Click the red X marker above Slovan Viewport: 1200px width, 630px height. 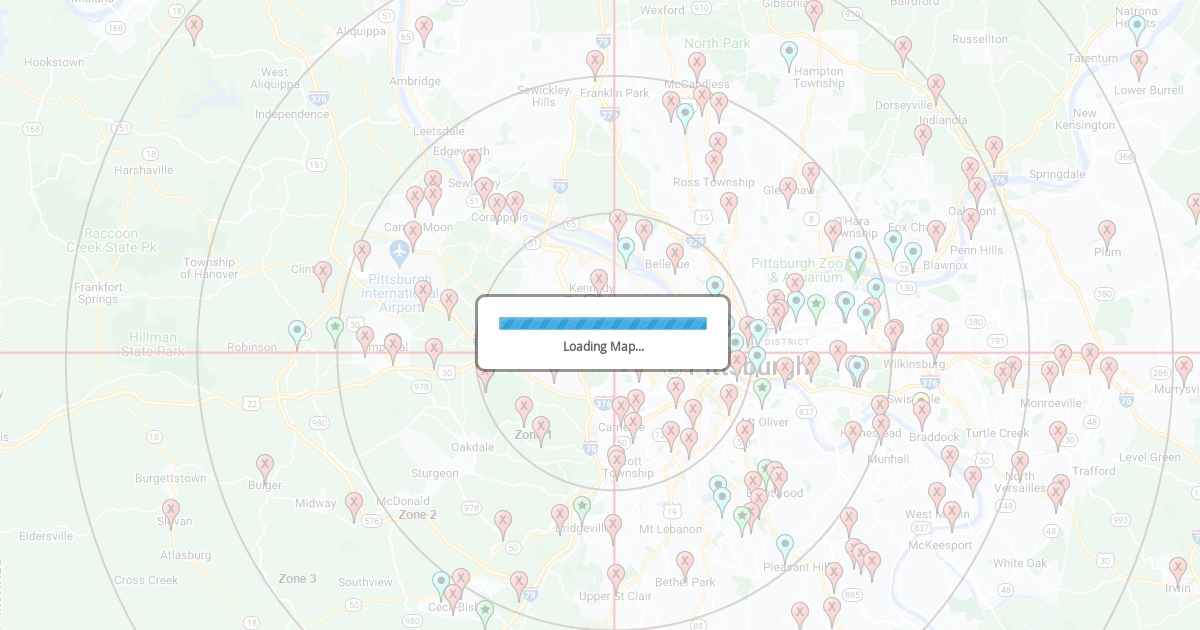point(171,511)
